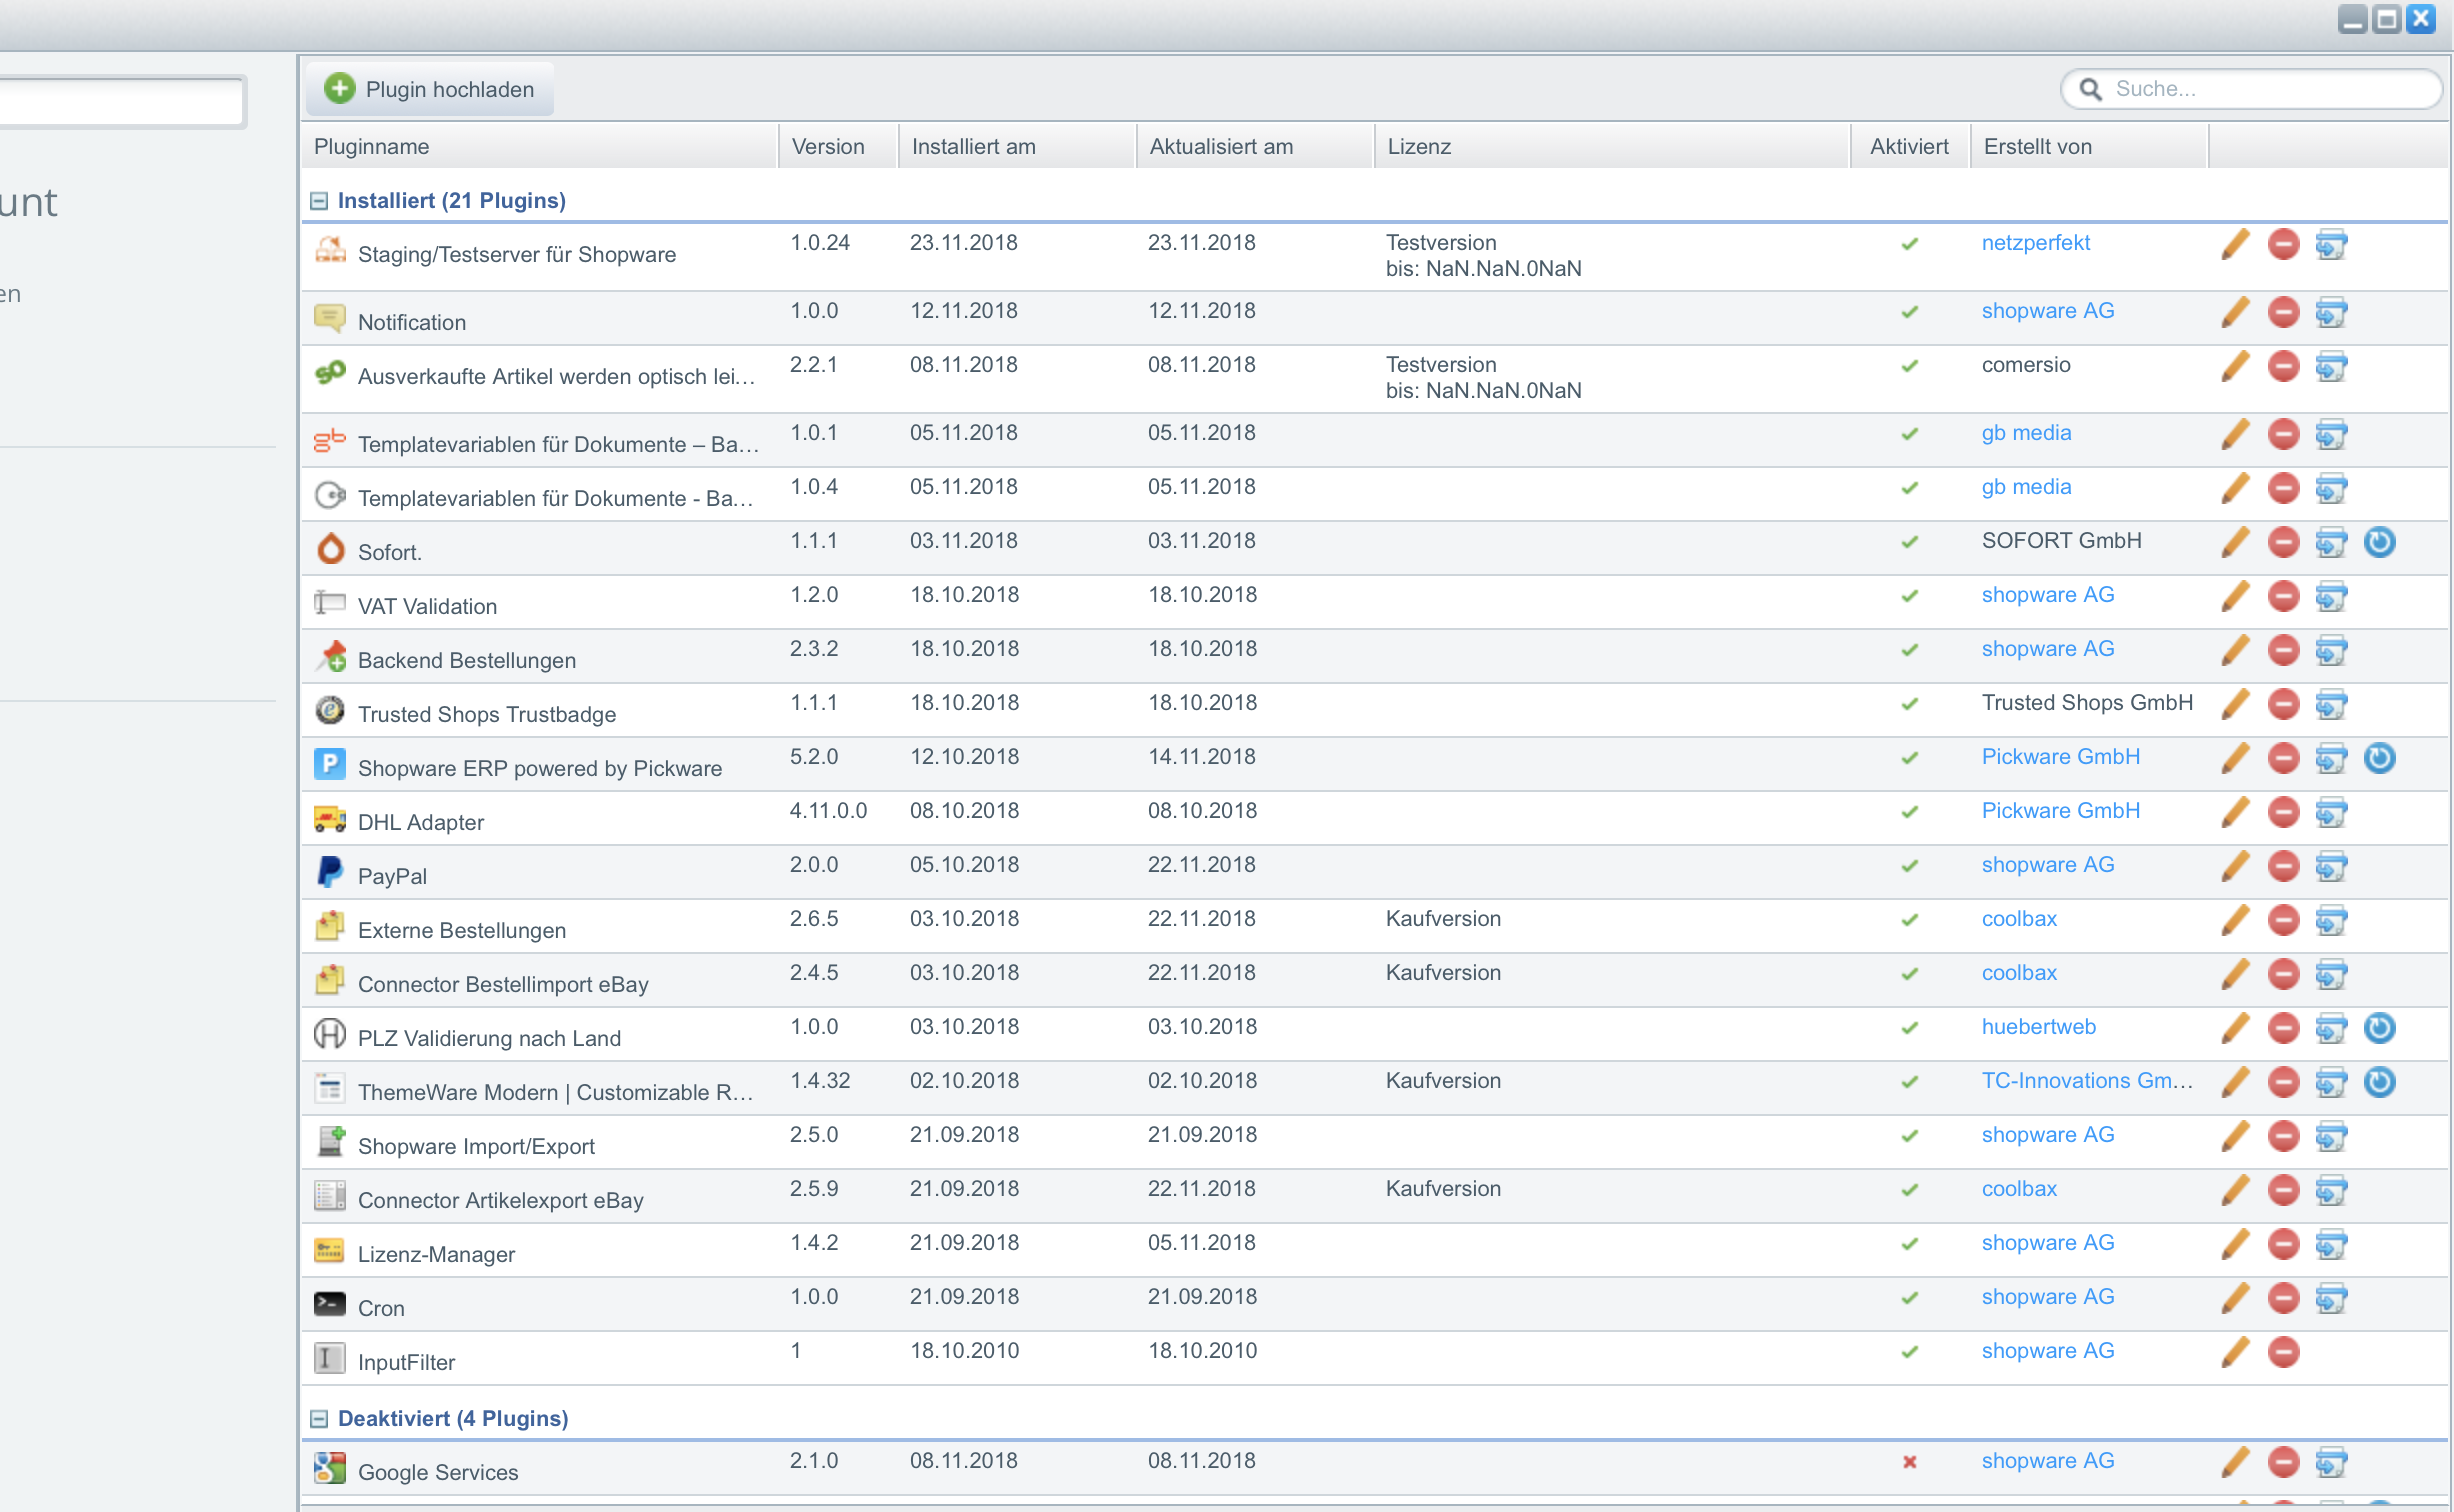This screenshot has width=2454, height=1512.
Task: Open TC-Innovations Gm... creator link
Action: (x=2087, y=1081)
